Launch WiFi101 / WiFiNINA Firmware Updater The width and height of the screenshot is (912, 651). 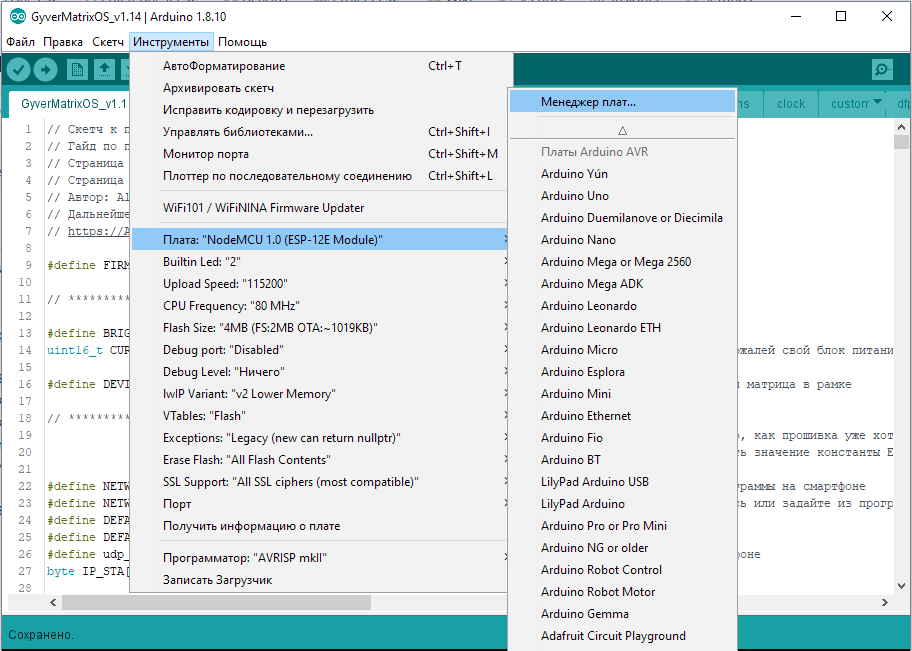coord(320,208)
